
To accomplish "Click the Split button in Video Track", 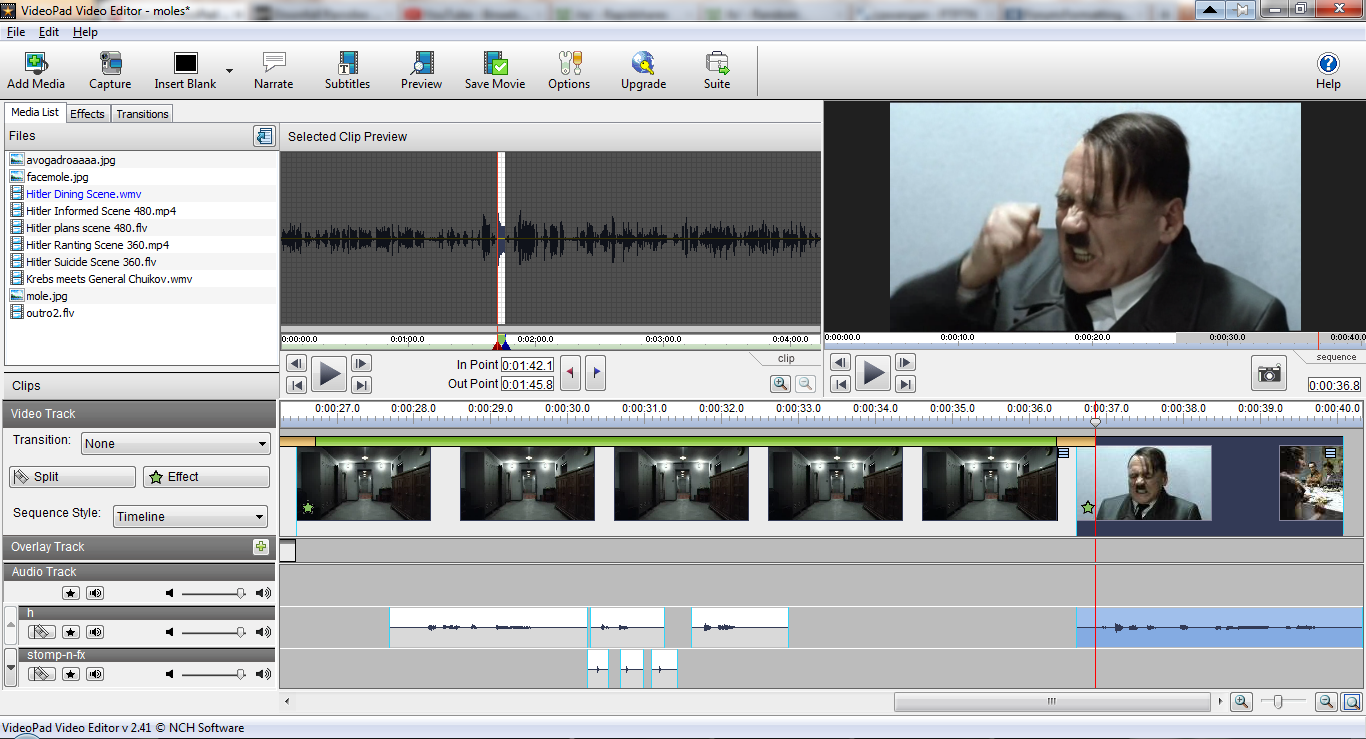I will pos(72,477).
